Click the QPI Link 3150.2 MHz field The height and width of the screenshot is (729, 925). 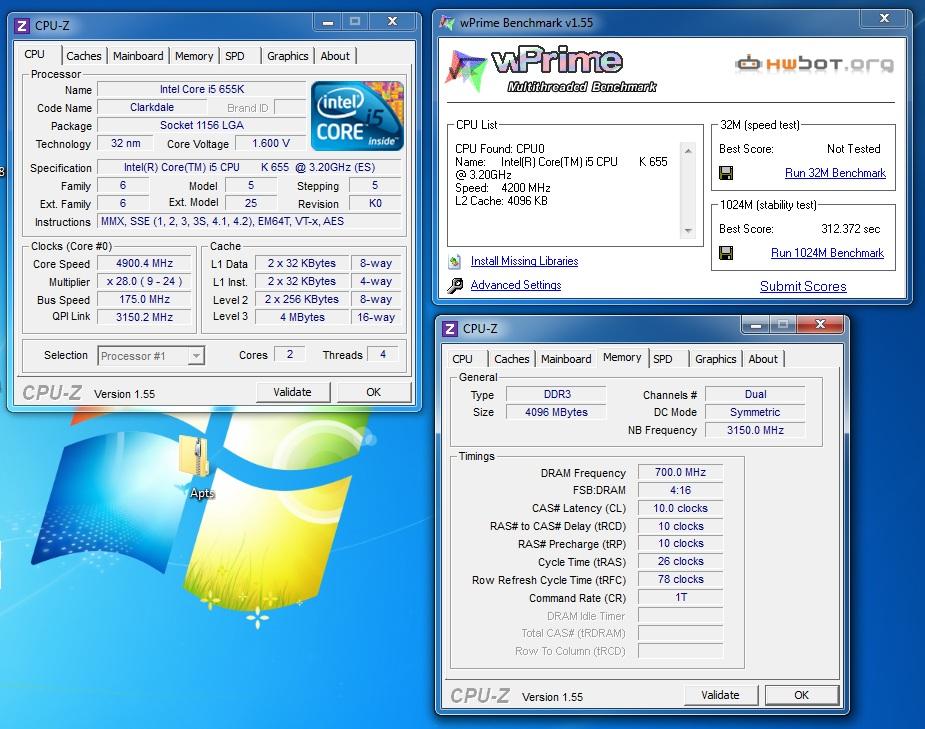click(145, 317)
